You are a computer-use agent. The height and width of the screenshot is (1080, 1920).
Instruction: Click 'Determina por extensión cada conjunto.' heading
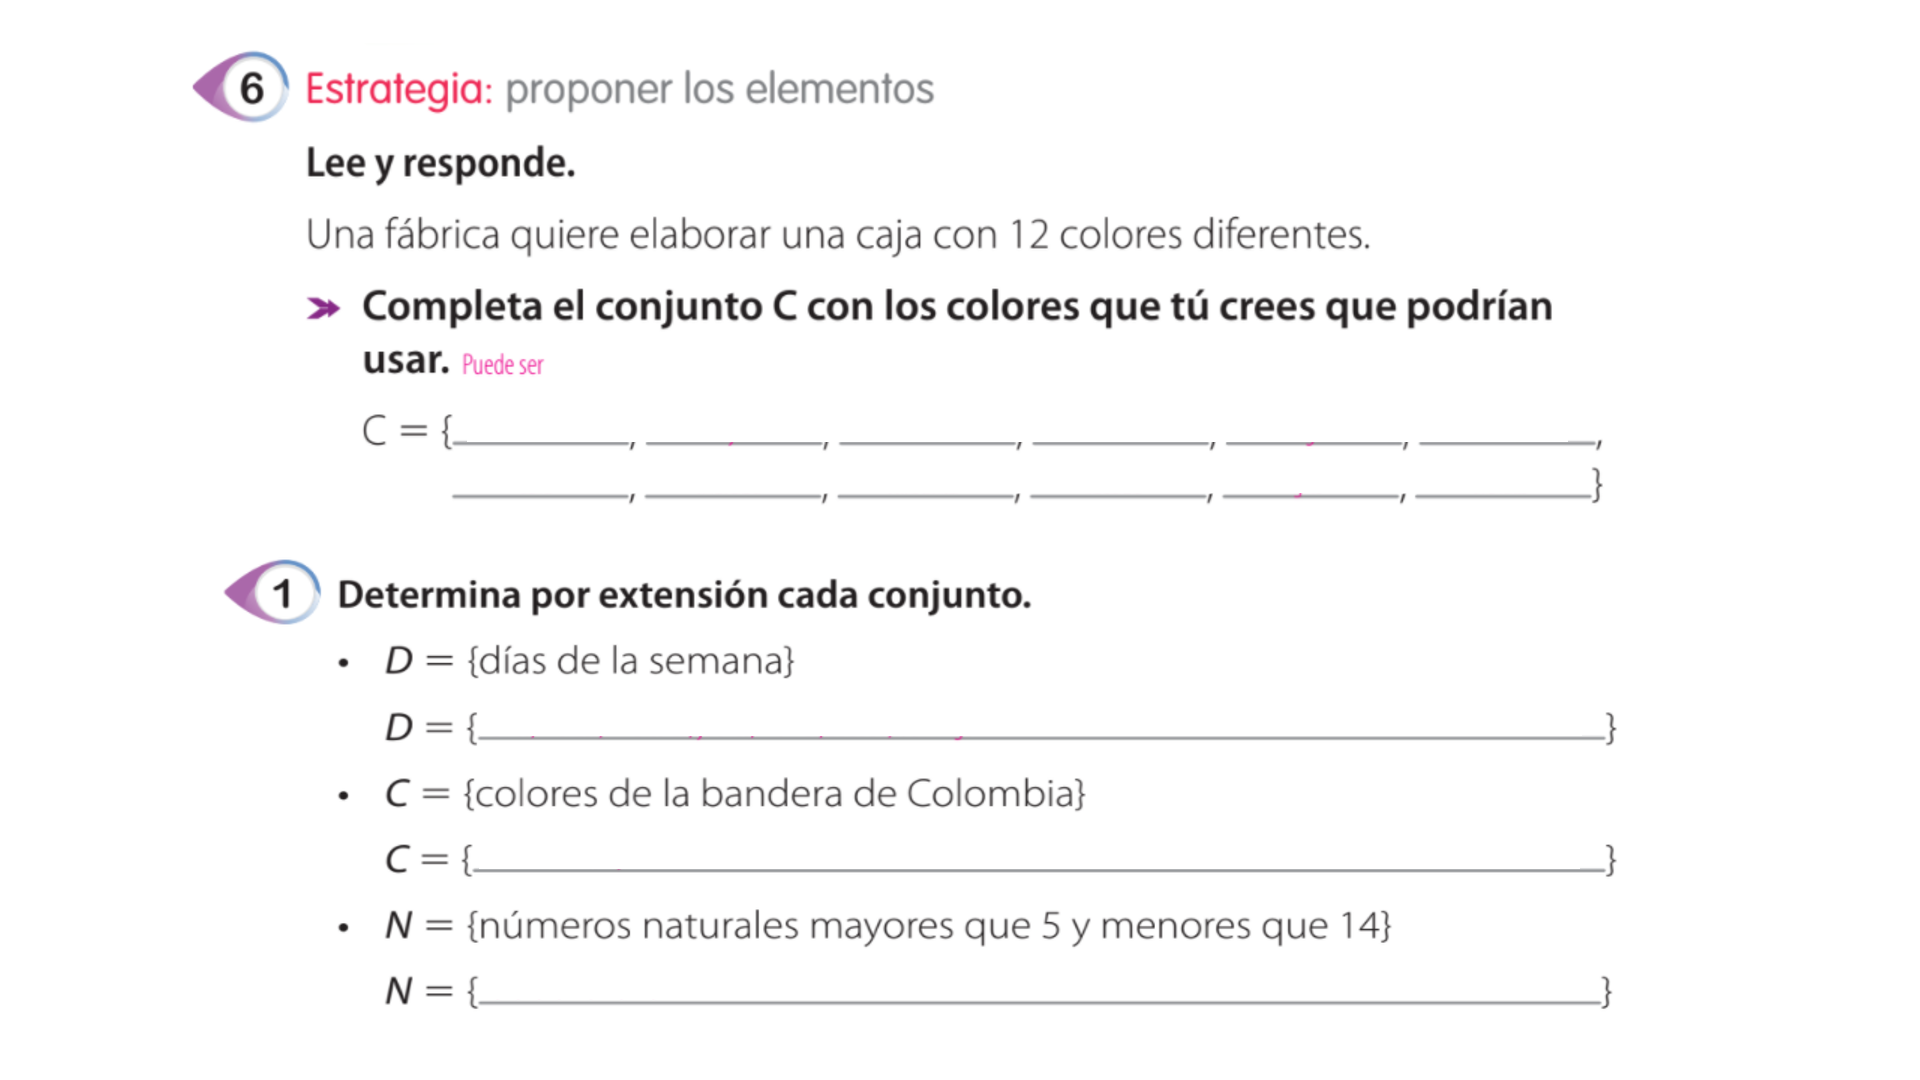pos(684,595)
